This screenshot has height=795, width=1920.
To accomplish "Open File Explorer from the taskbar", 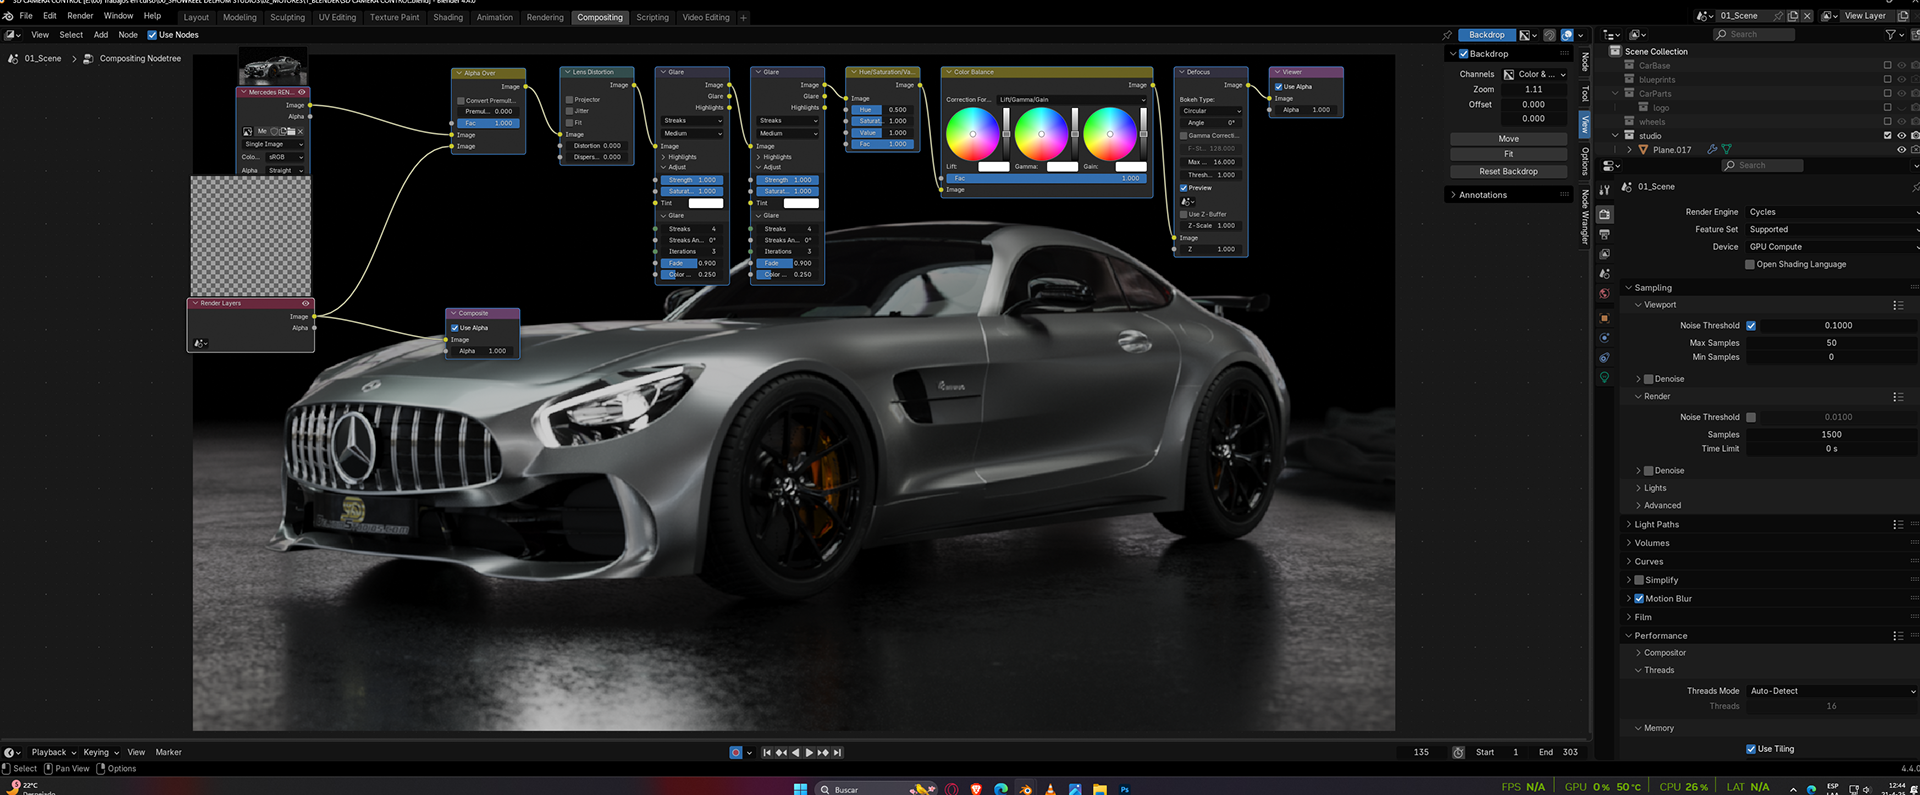I will pyautogui.click(x=1100, y=789).
